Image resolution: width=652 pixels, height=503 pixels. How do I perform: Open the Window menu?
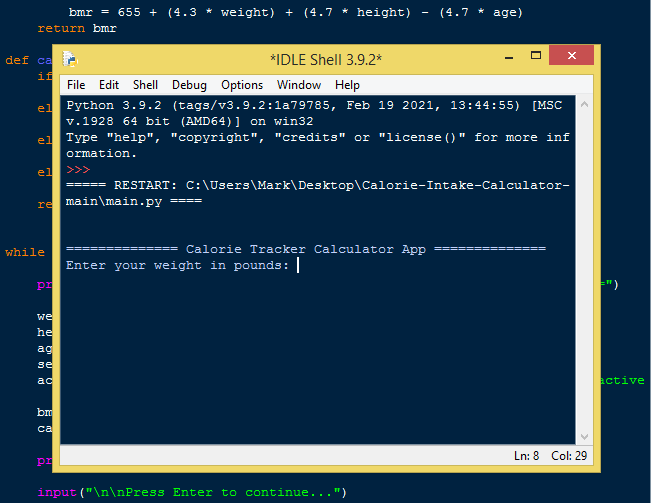tap(299, 85)
